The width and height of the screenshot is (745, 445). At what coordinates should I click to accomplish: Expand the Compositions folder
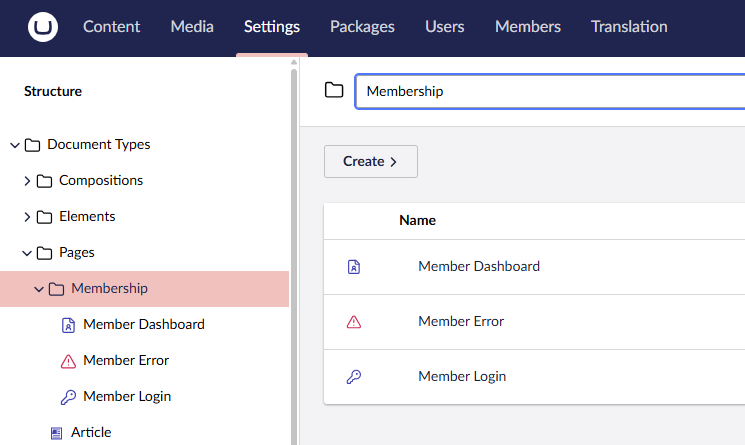(x=27, y=181)
